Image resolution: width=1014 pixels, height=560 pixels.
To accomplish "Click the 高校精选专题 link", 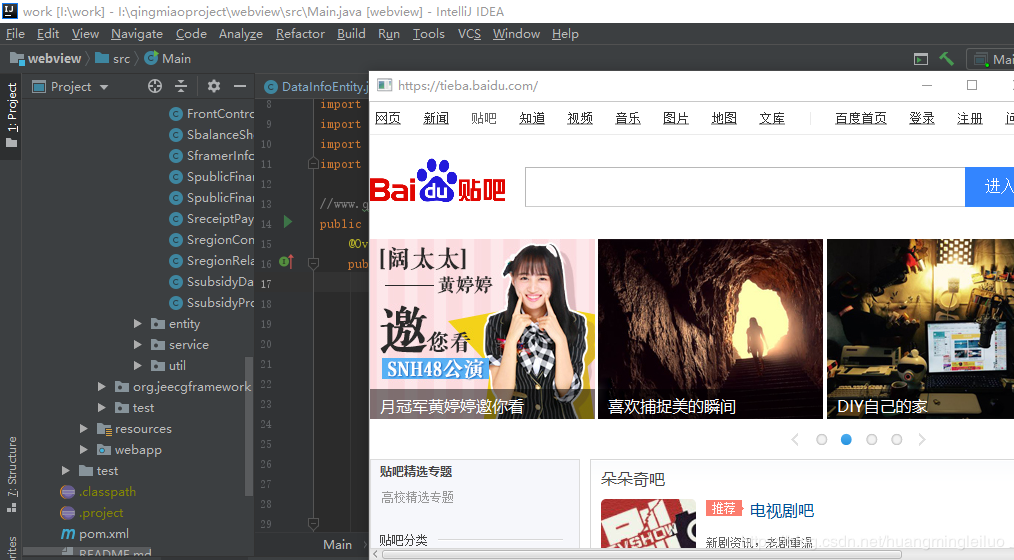I will pyautogui.click(x=417, y=497).
